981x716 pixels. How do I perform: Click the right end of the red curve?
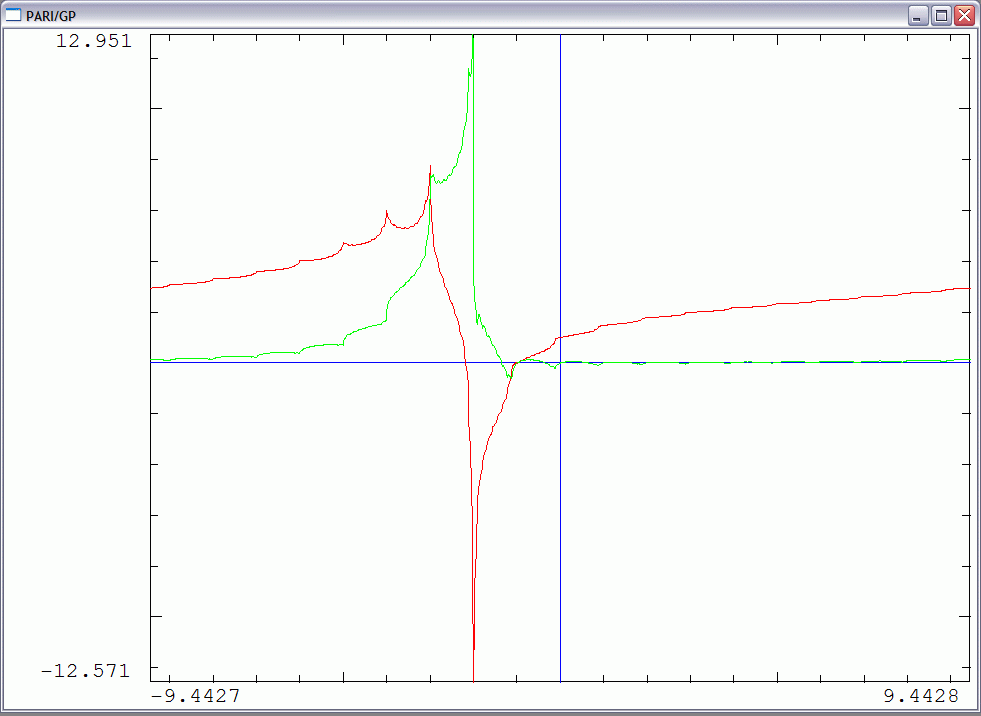(x=968, y=288)
